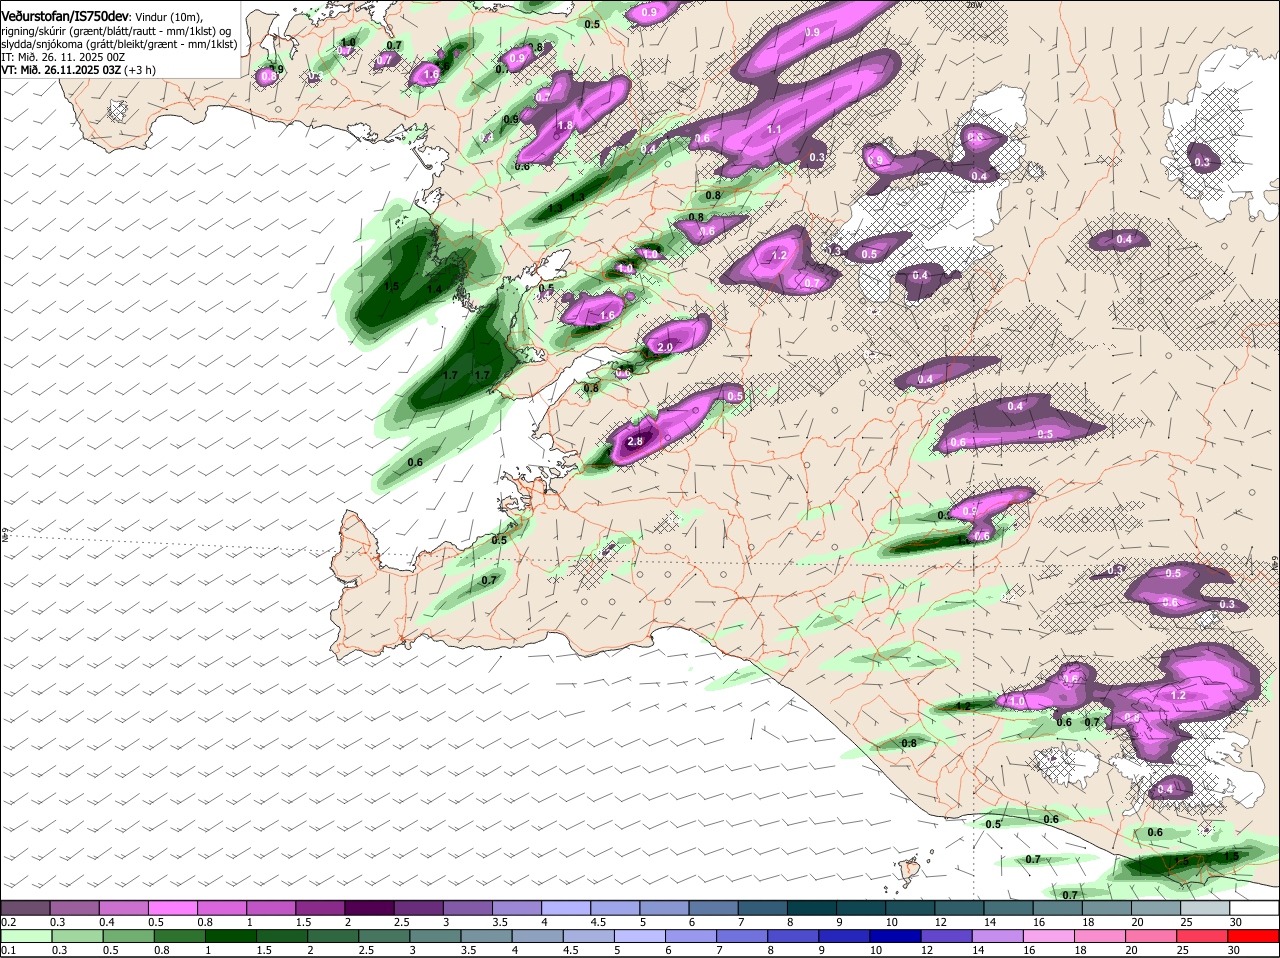The height and width of the screenshot is (958, 1280).
Task: Click the 'Veðurstofan/IS750dev' title text
Action: pyautogui.click(x=65, y=16)
